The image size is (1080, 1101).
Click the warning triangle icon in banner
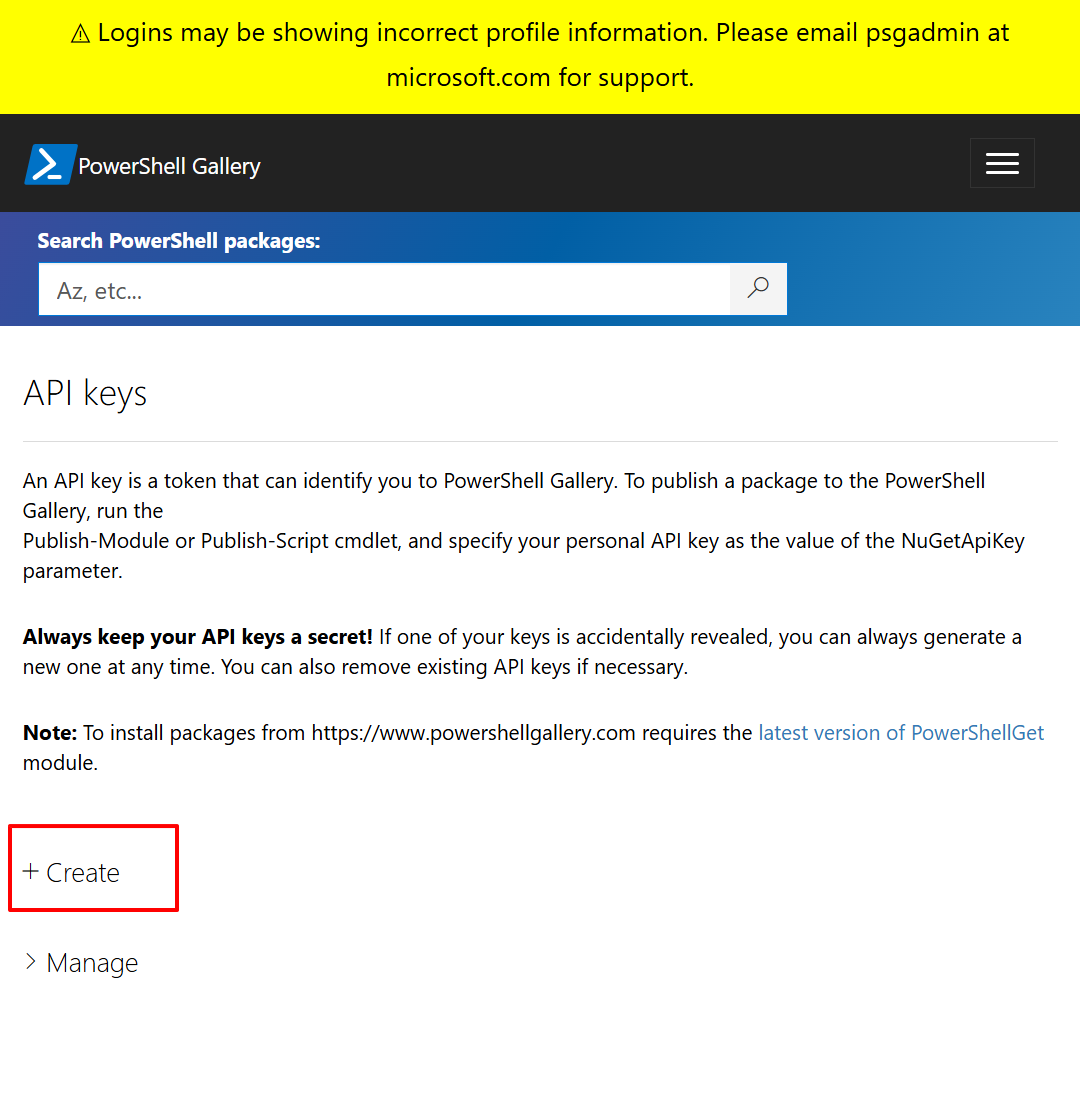tap(80, 33)
